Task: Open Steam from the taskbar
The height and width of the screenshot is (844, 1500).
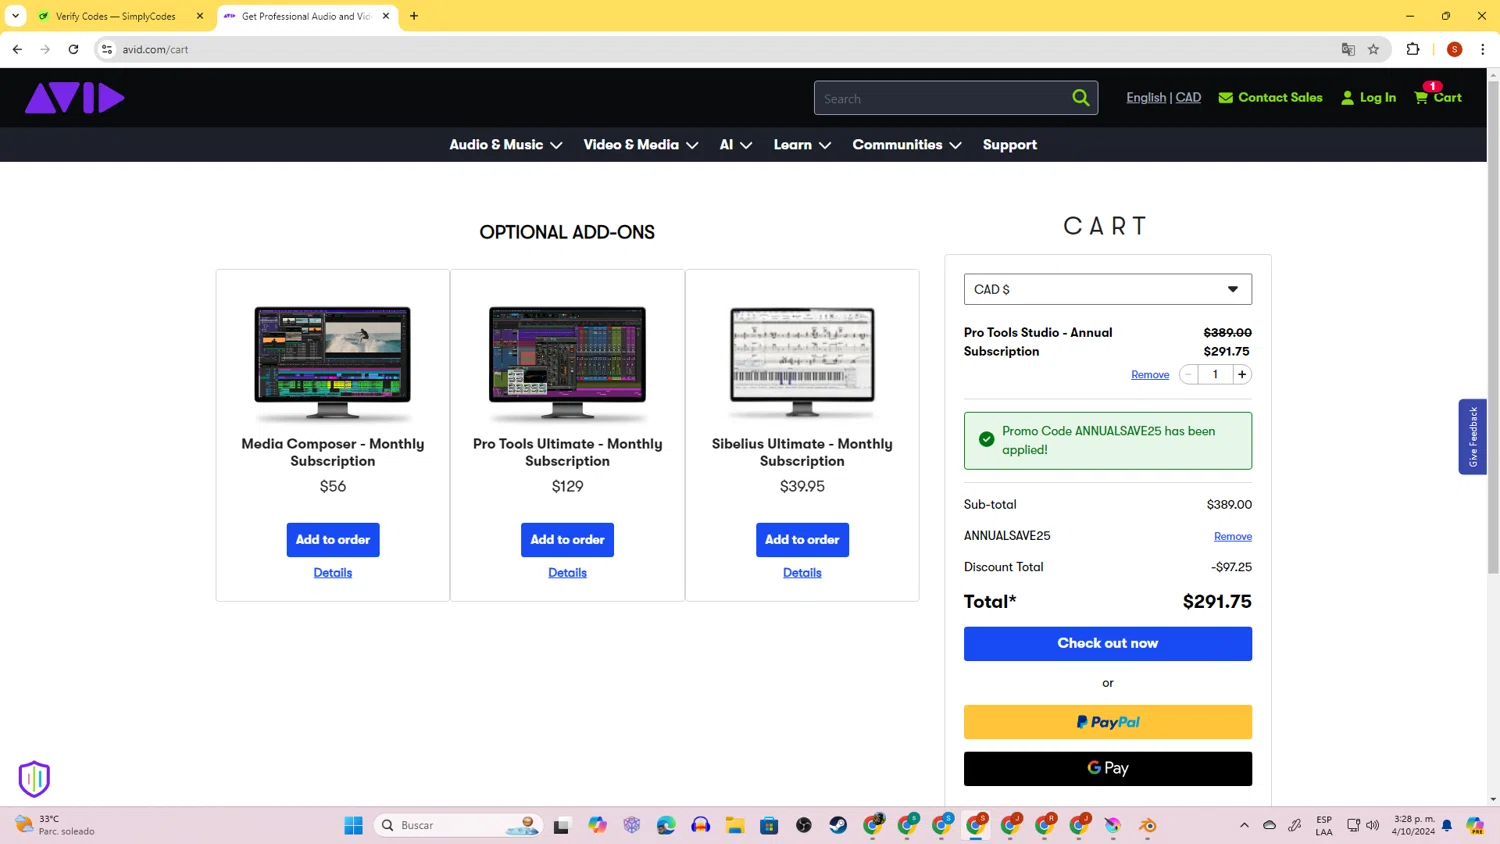Action: pos(838,825)
